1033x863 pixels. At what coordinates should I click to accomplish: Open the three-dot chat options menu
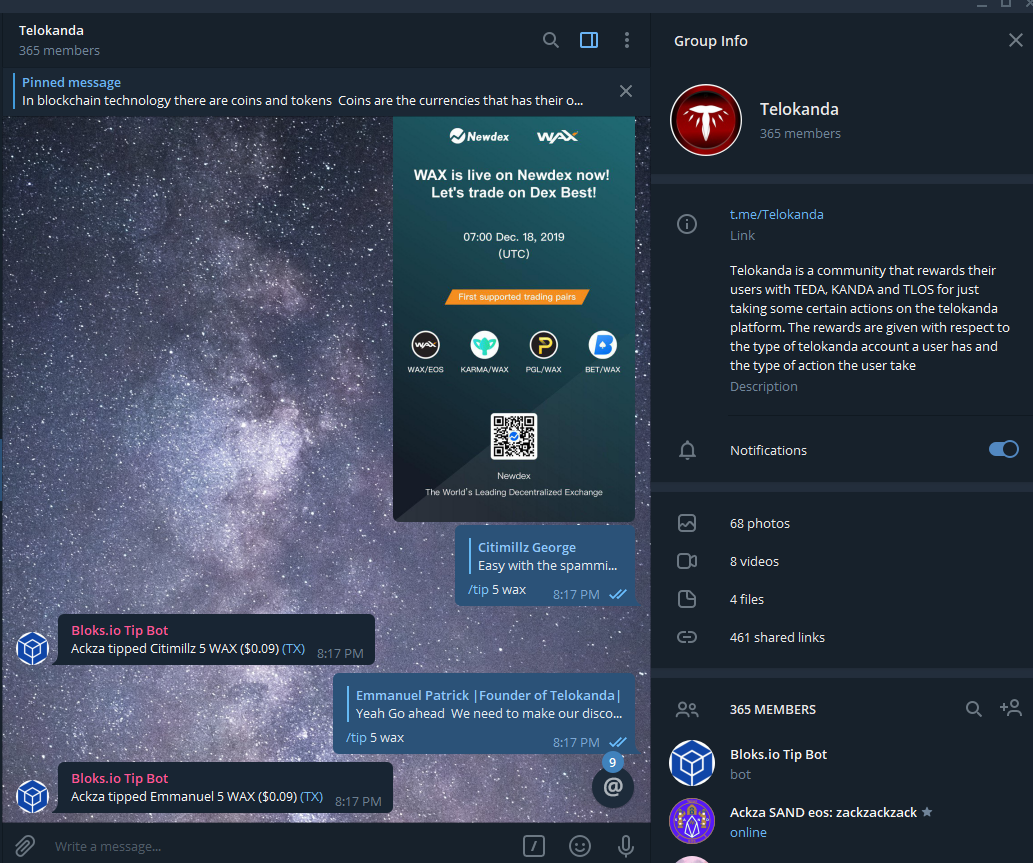627,40
